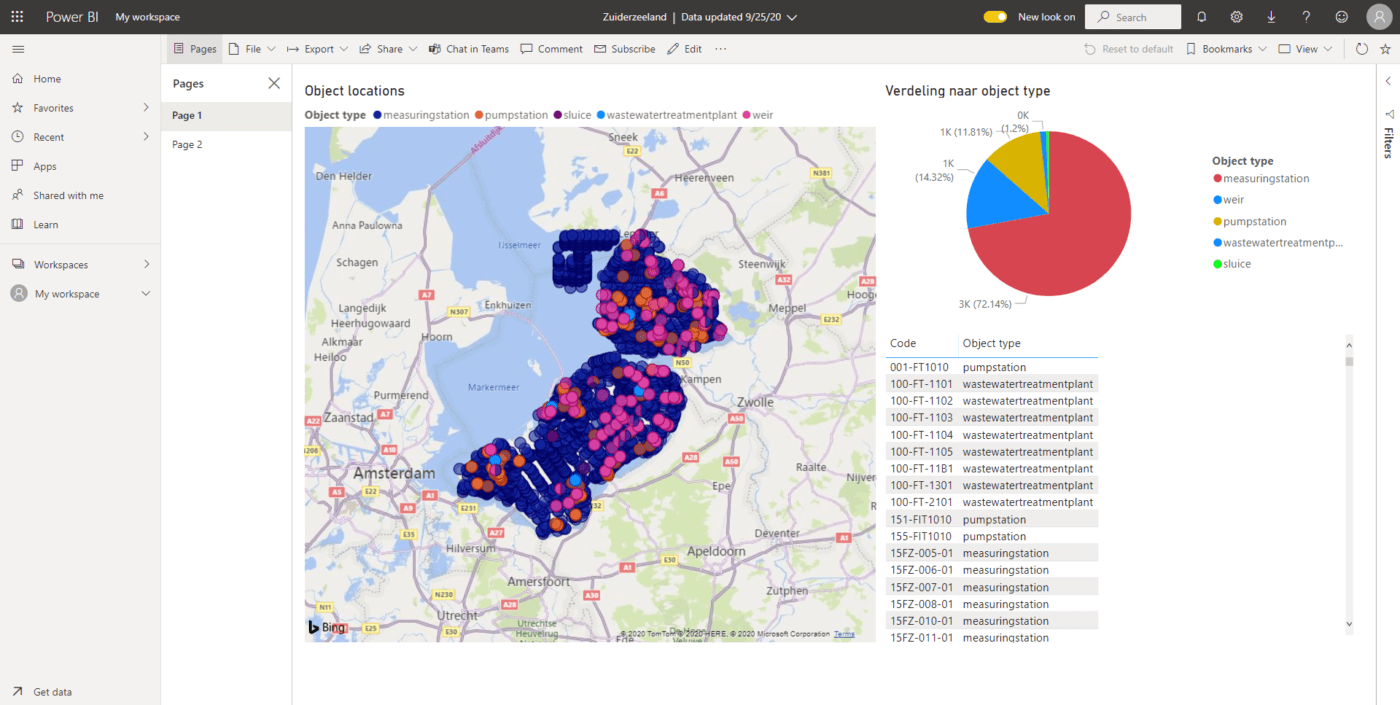Click Edit report
1400x705 pixels.
click(684, 49)
